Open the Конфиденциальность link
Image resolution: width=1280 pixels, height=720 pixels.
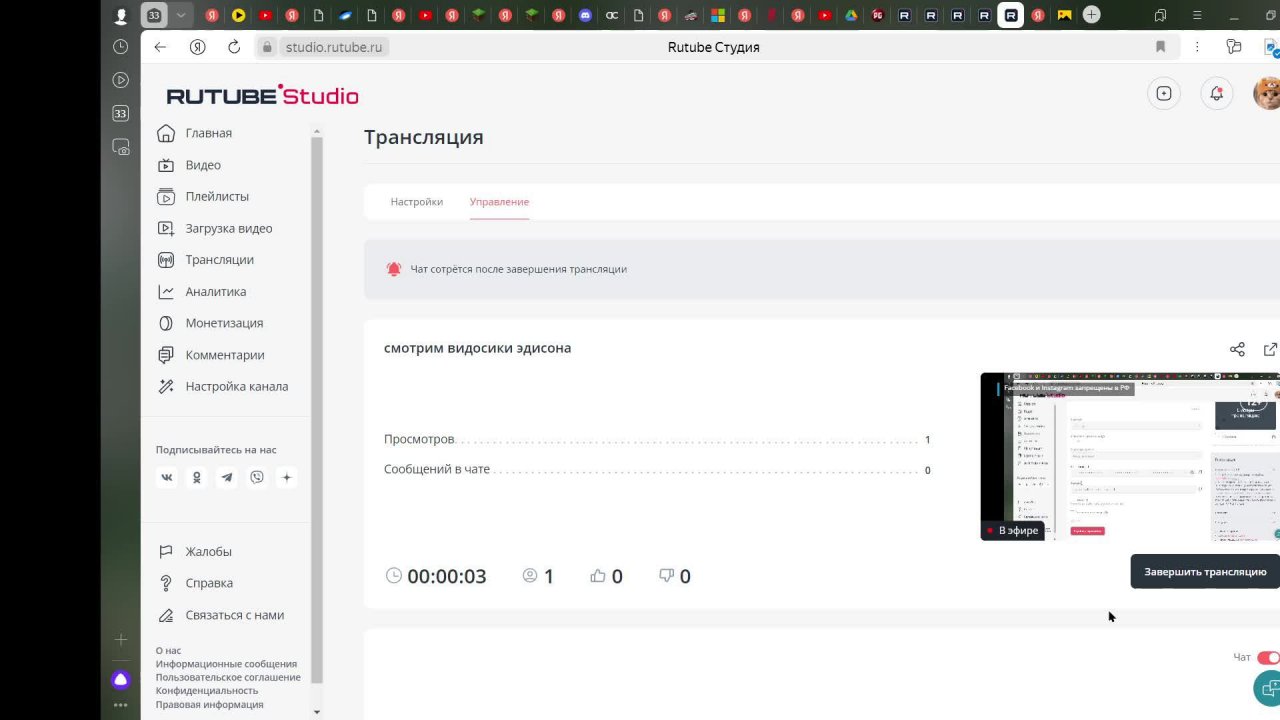coord(207,690)
